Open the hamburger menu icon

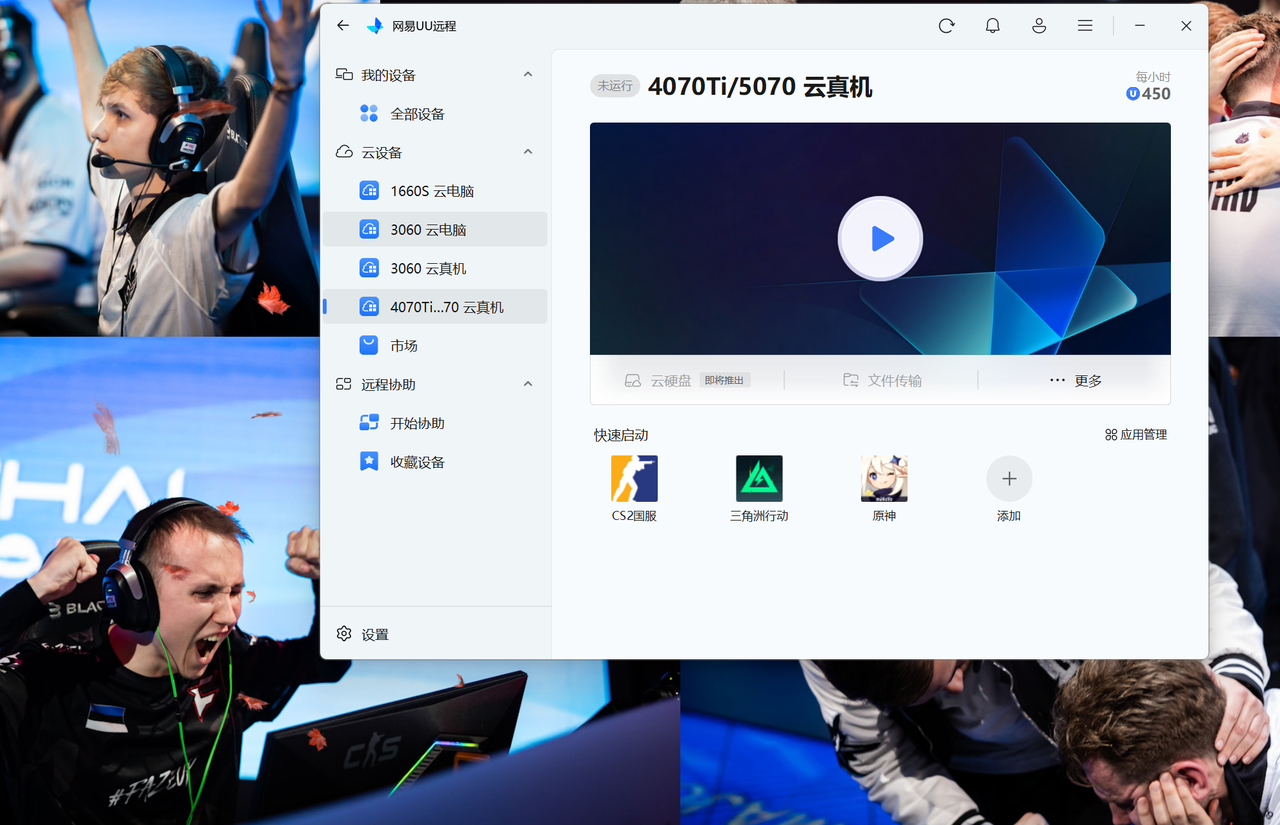coord(1085,26)
